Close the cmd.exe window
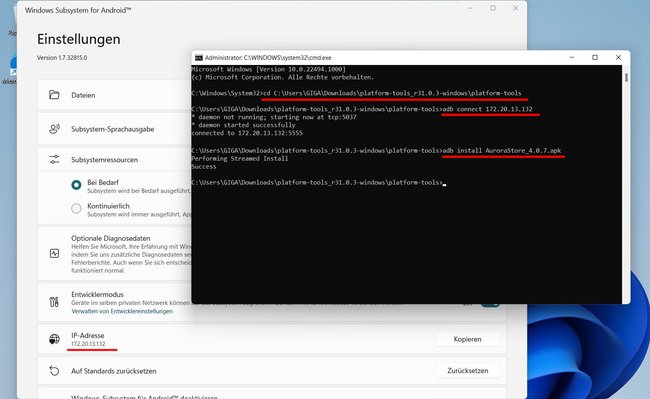The height and width of the screenshot is (399, 650). 618,58
